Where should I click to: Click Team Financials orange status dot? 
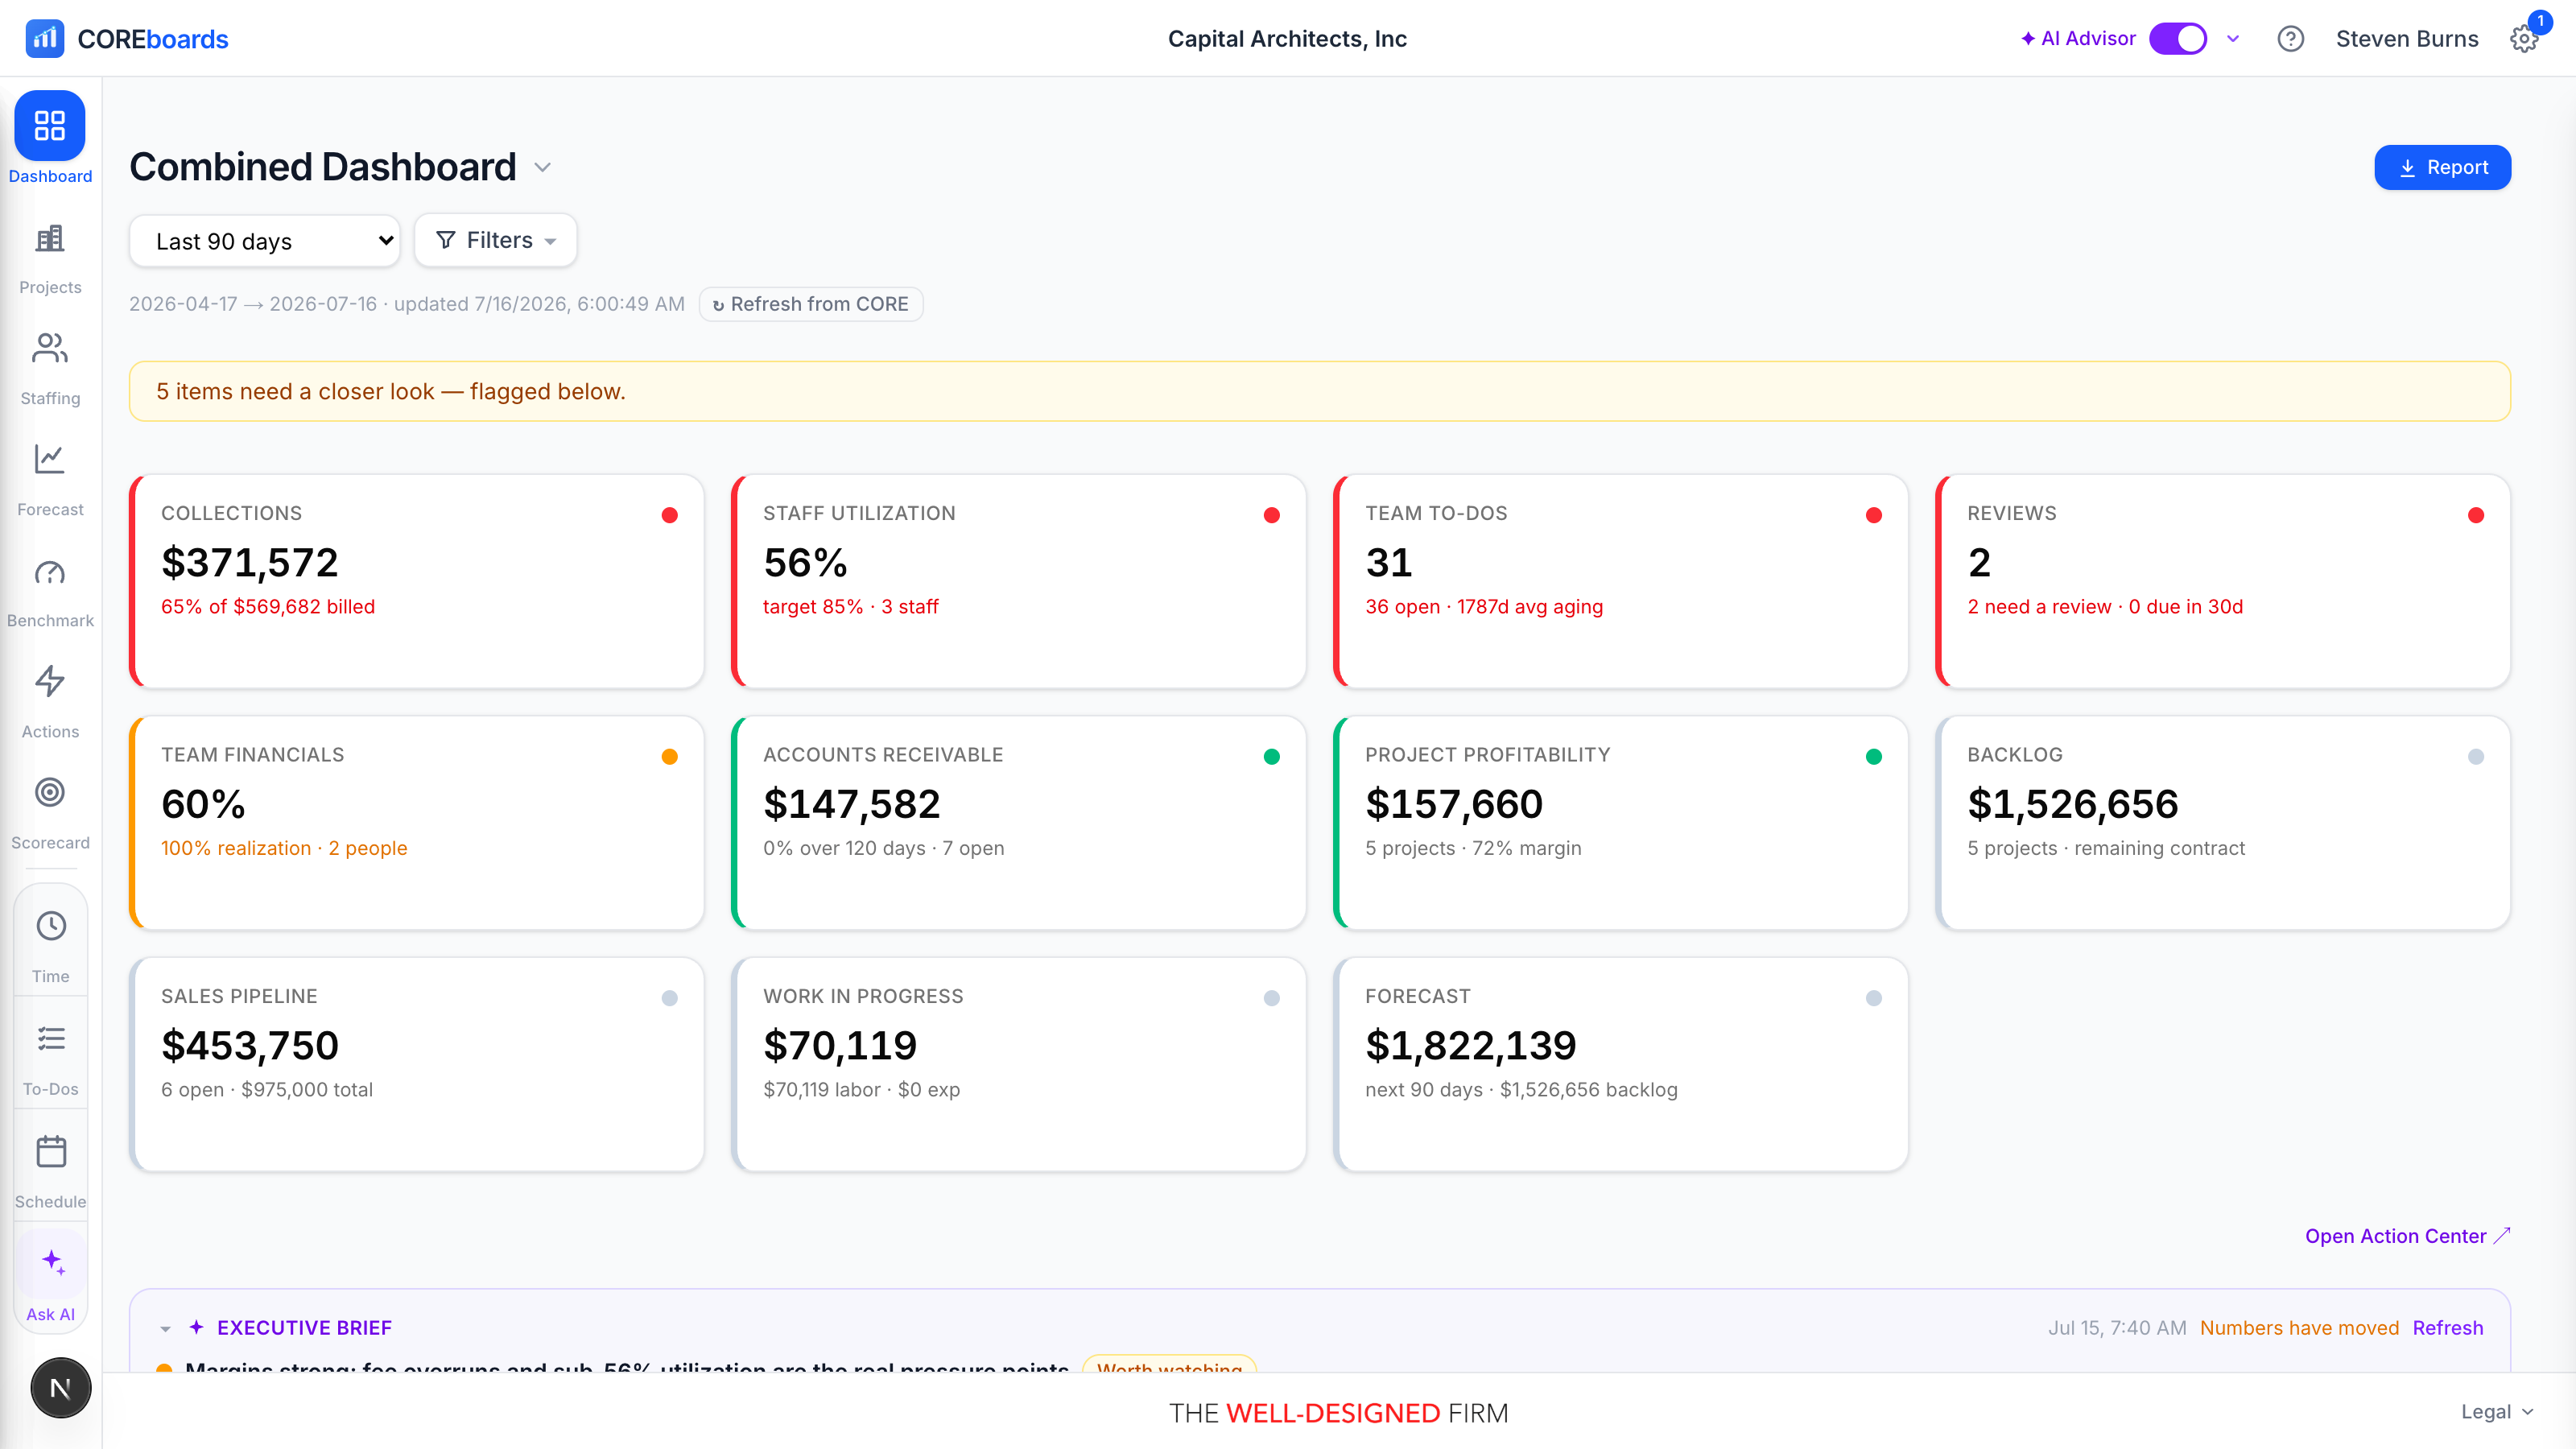pyautogui.click(x=670, y=757)
